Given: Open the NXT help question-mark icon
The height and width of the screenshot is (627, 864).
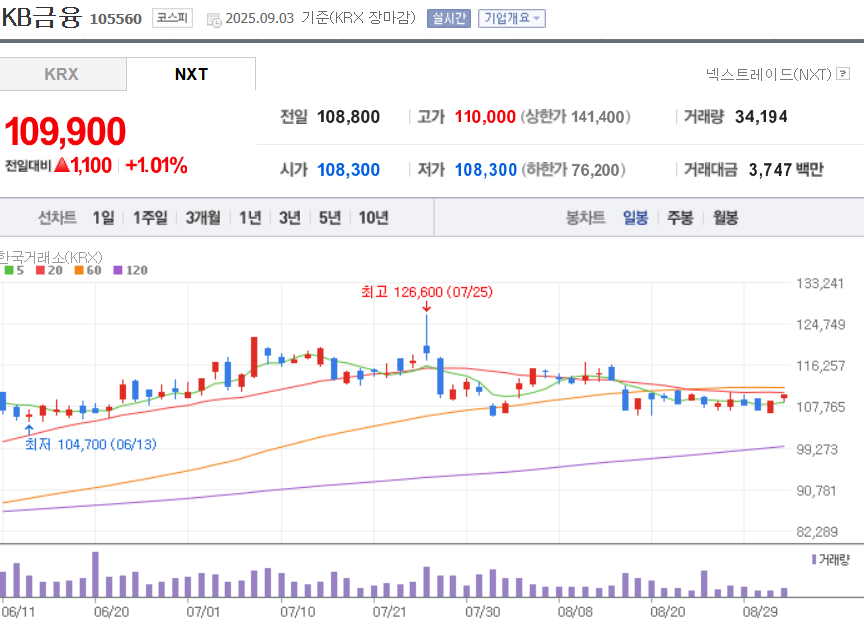Looking at the screenshot, I should coord(843,73).
